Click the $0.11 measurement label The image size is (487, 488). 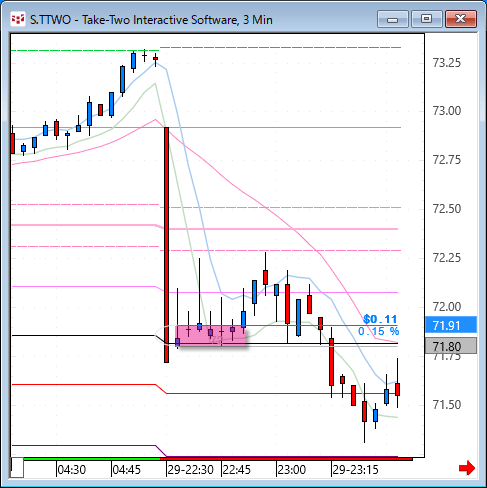380,319
